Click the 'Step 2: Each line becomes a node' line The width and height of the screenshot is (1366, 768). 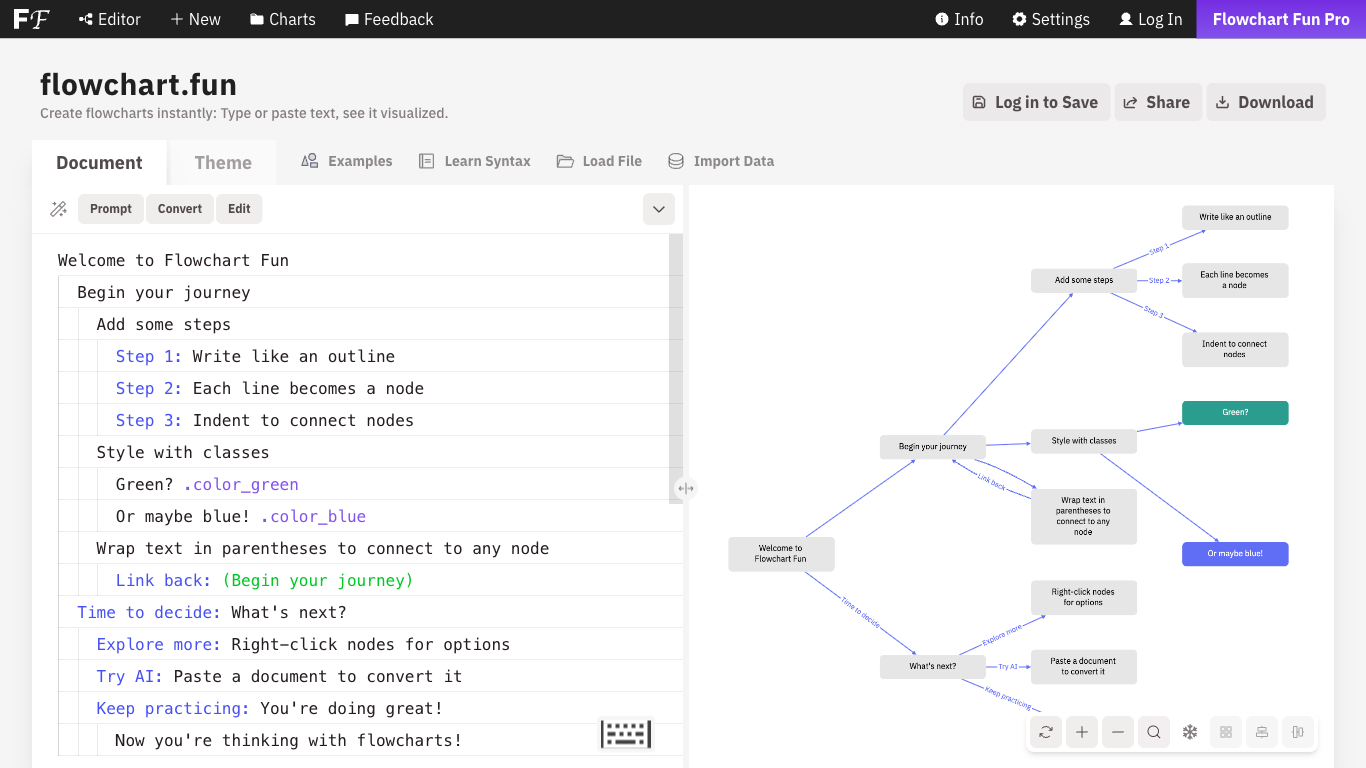click(270, 388)
